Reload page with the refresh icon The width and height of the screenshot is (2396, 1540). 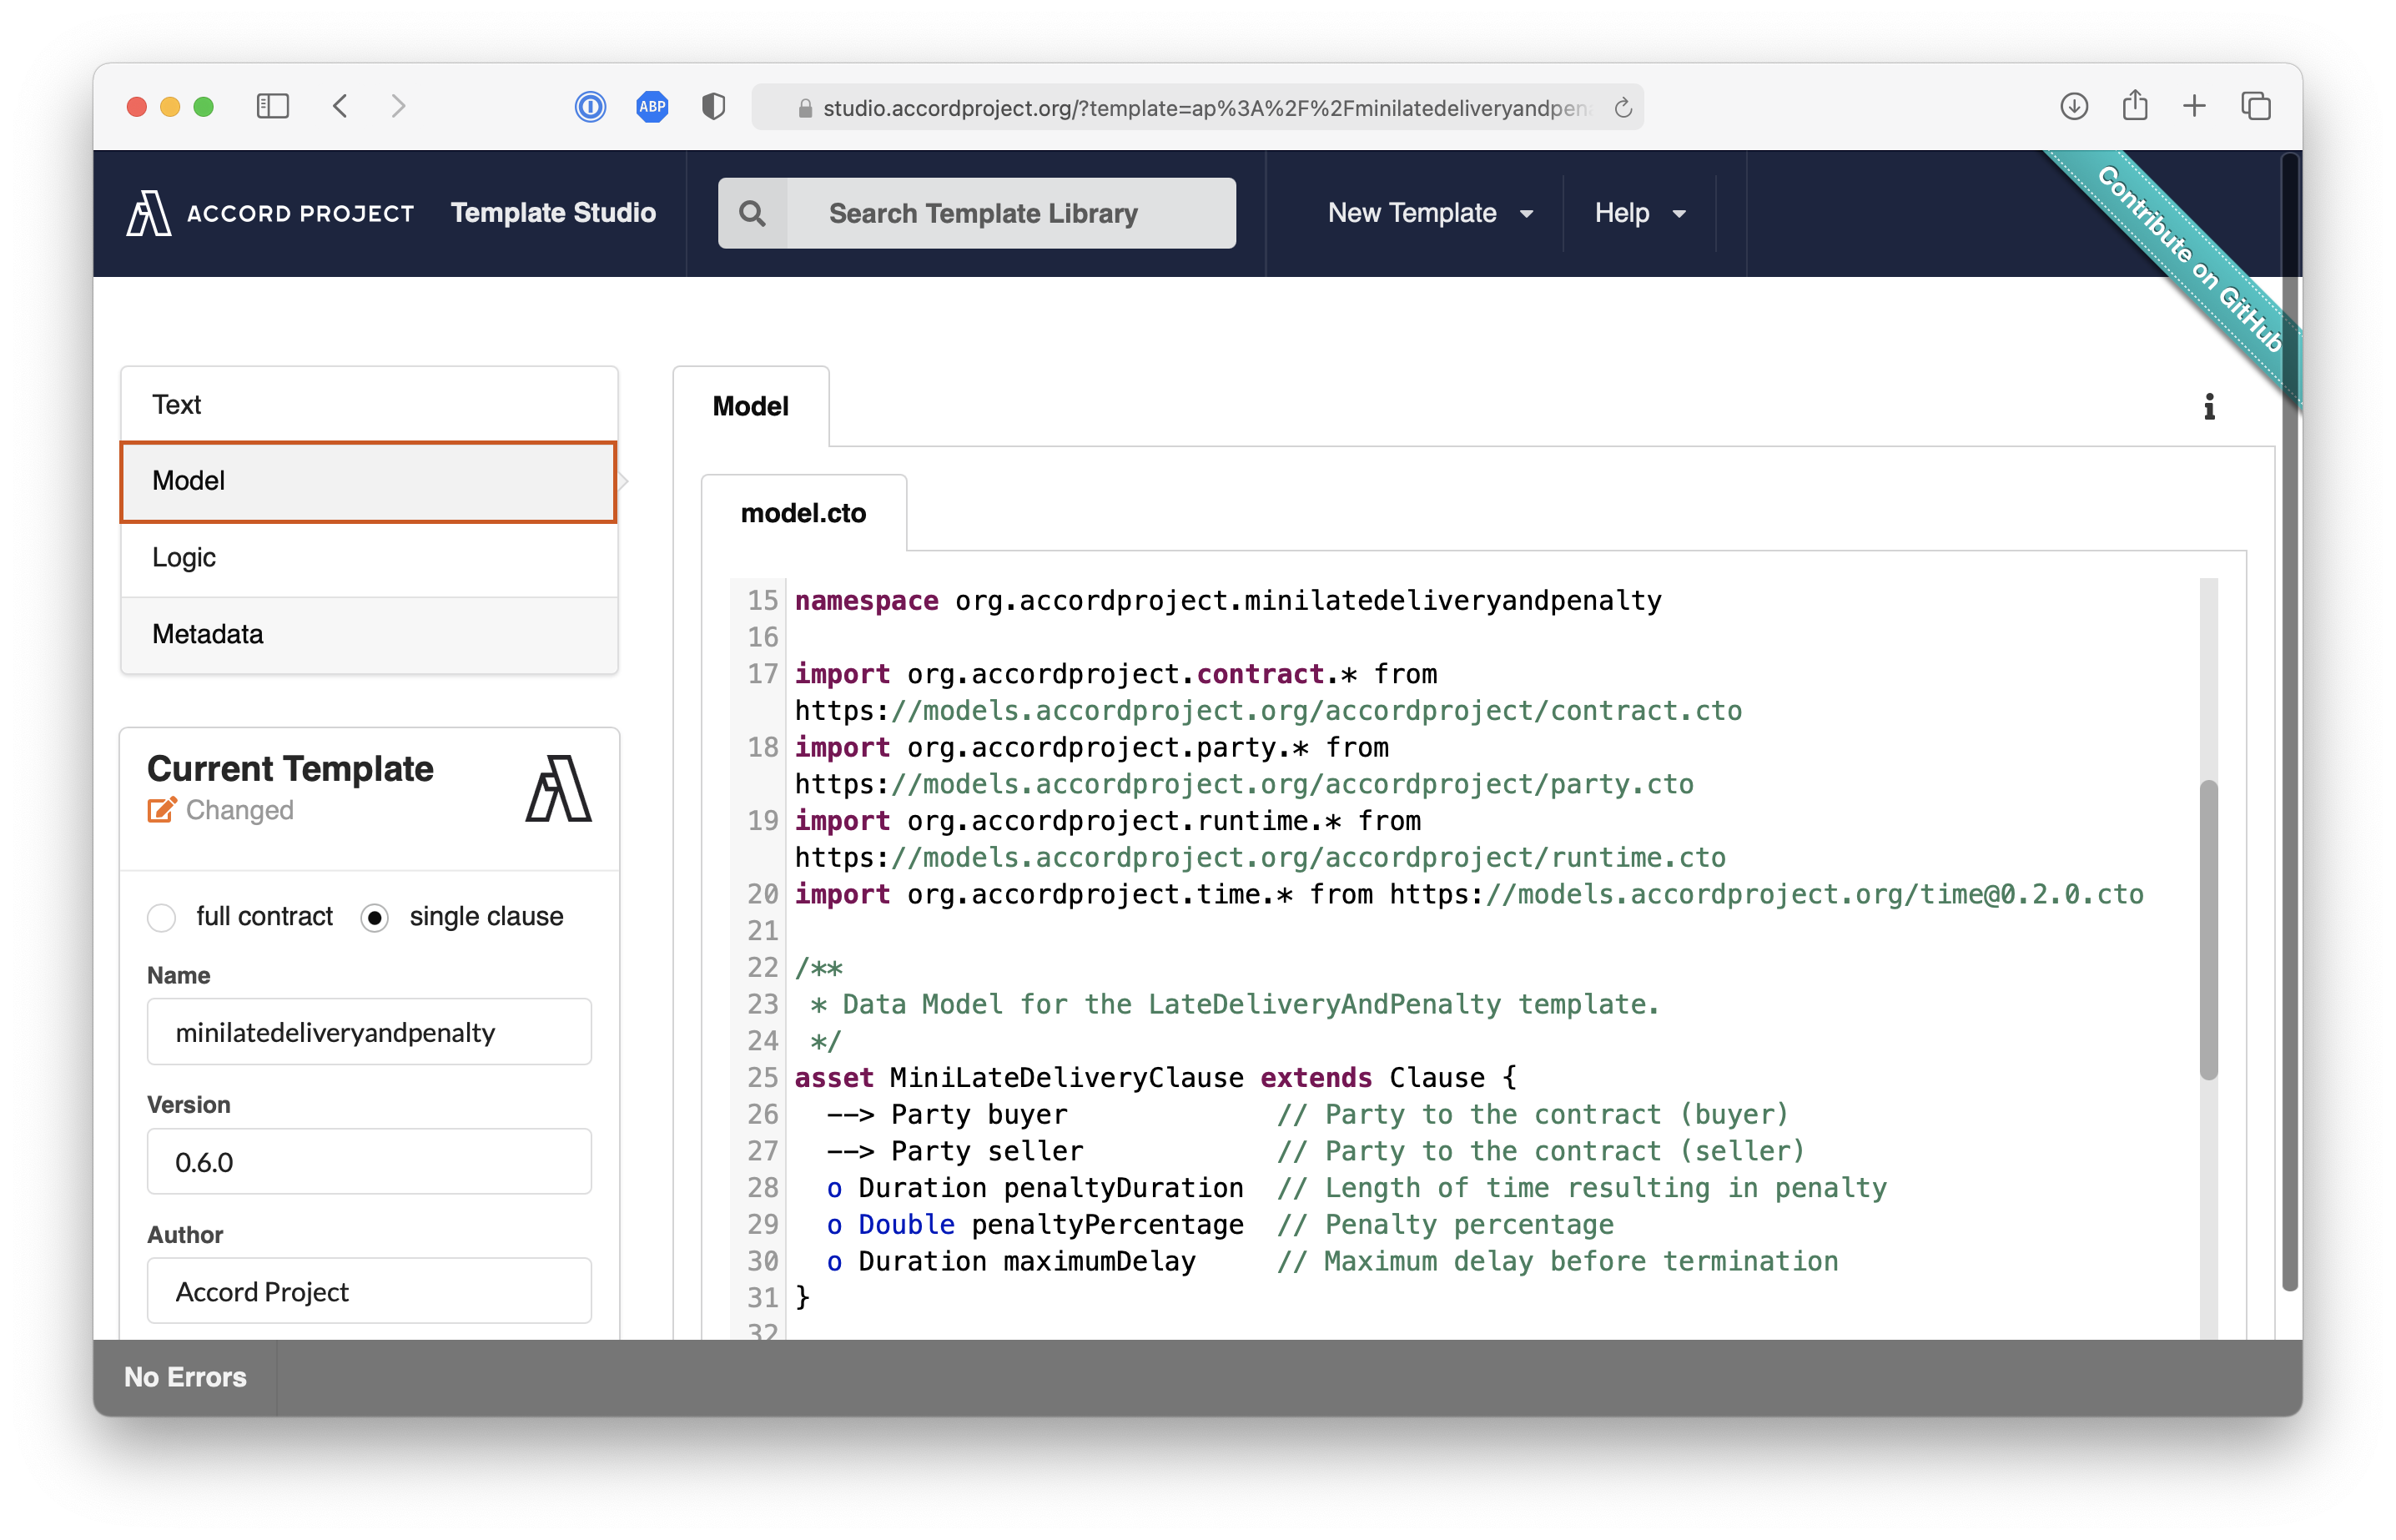(1623, 108)
